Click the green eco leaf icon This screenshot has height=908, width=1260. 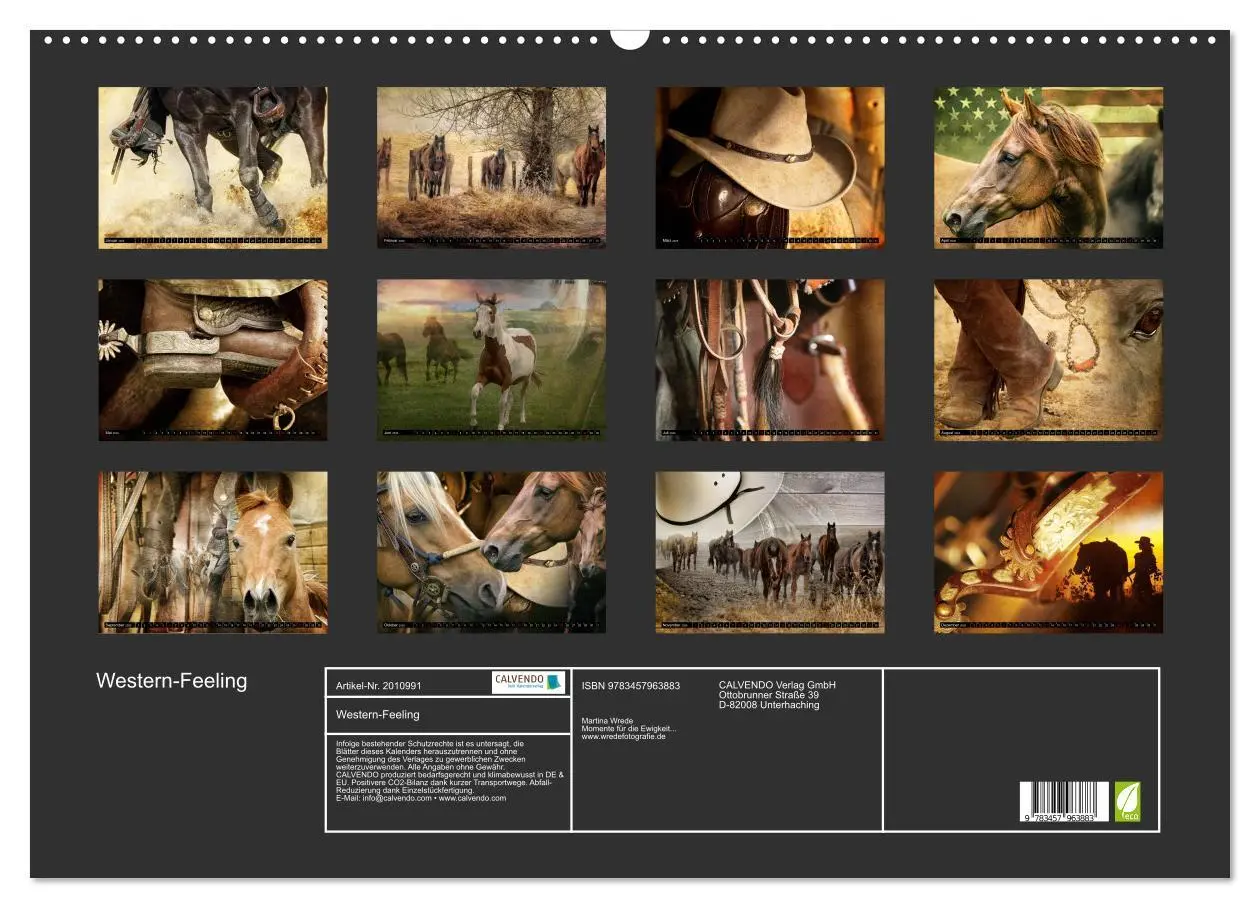[x=1129, y=800]
